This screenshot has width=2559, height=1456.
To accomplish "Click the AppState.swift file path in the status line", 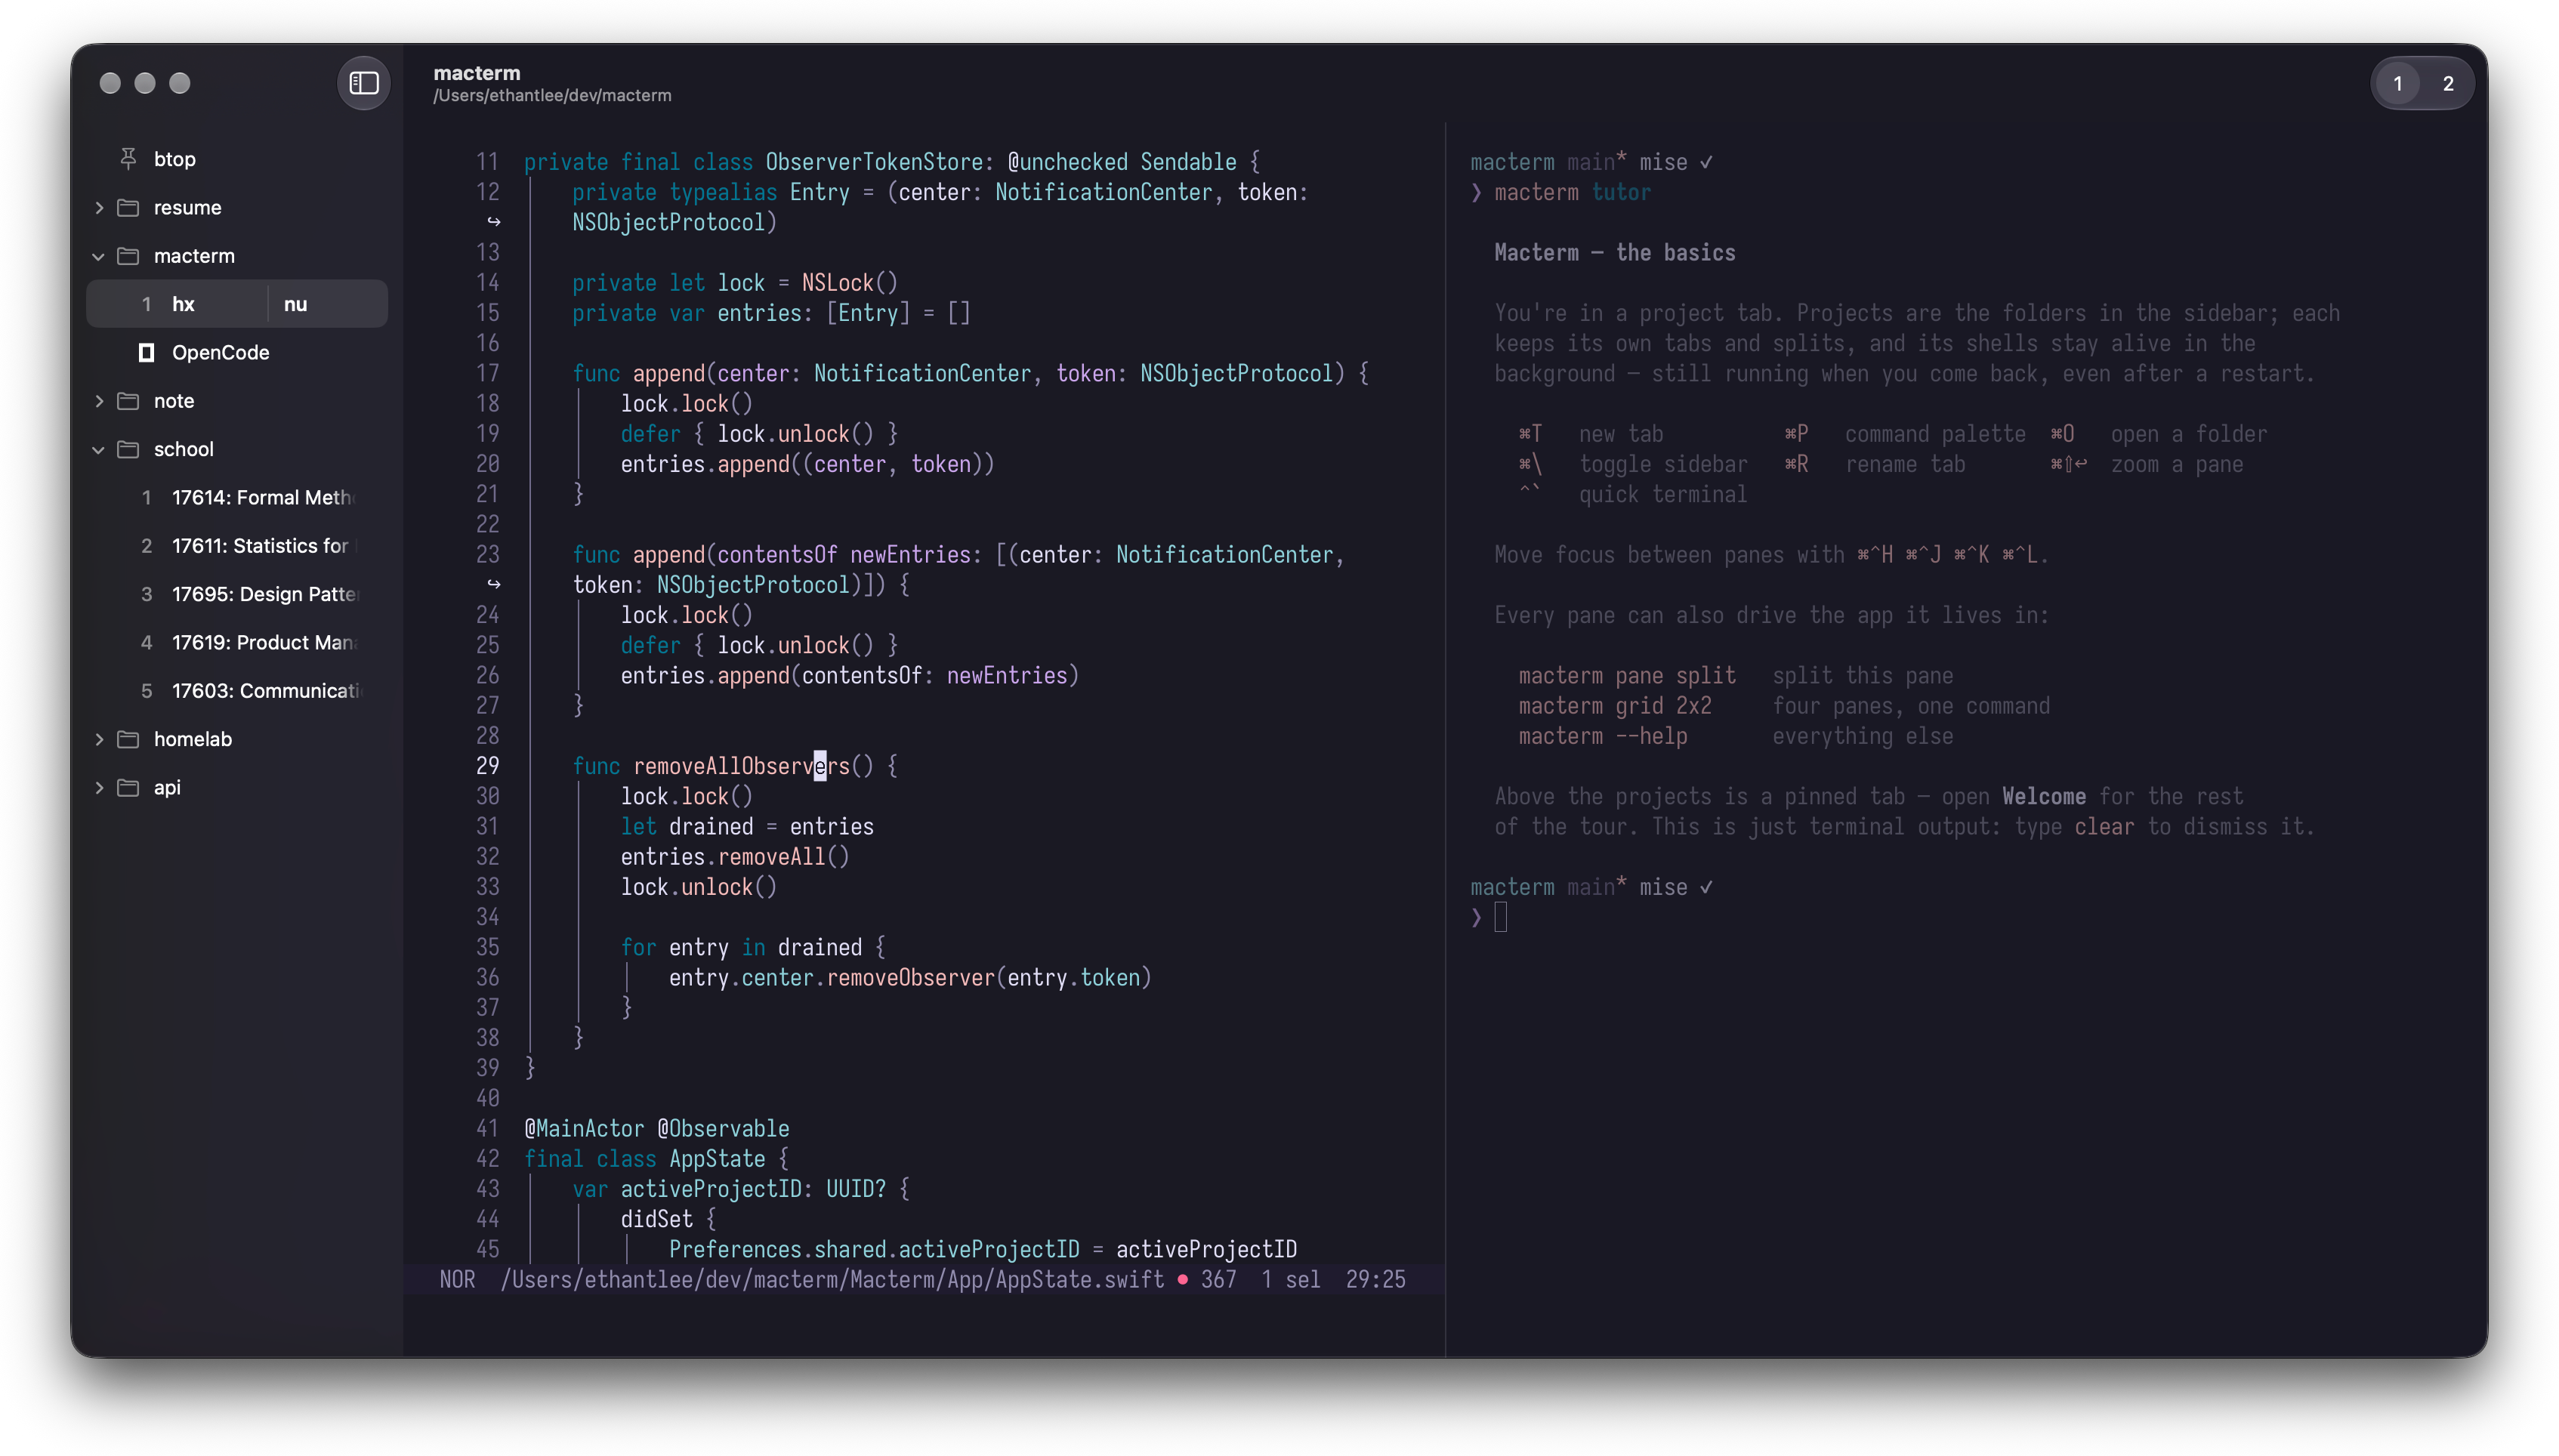I will click(832, 1279).
